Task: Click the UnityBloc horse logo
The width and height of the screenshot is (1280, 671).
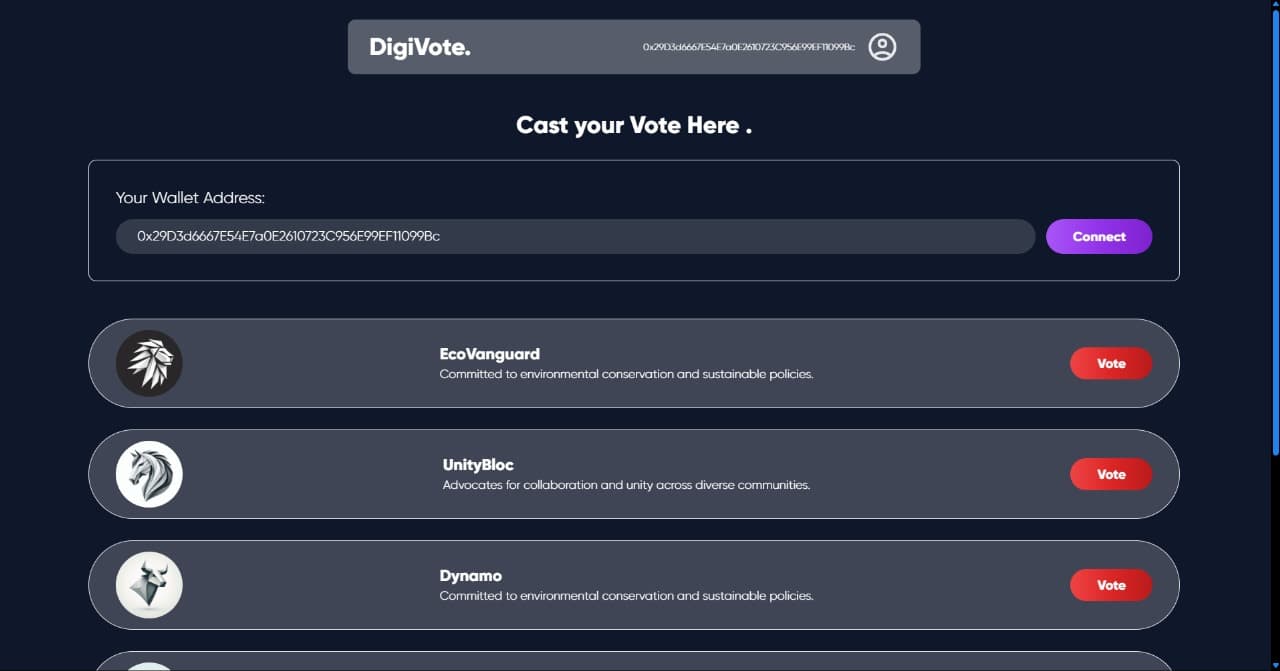Action: (x=149, y=474)
